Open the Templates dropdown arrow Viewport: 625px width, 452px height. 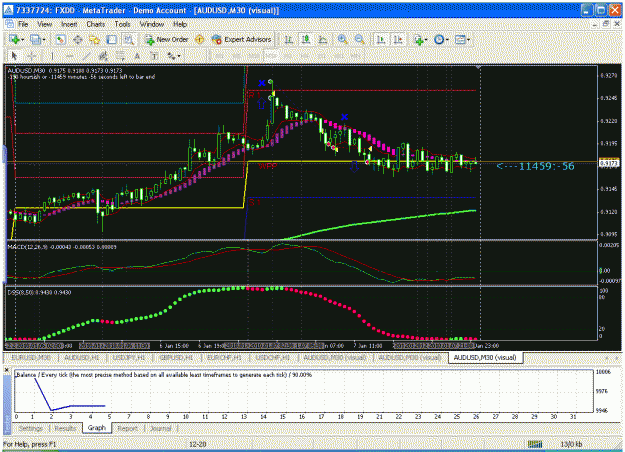tap(468, 40)
